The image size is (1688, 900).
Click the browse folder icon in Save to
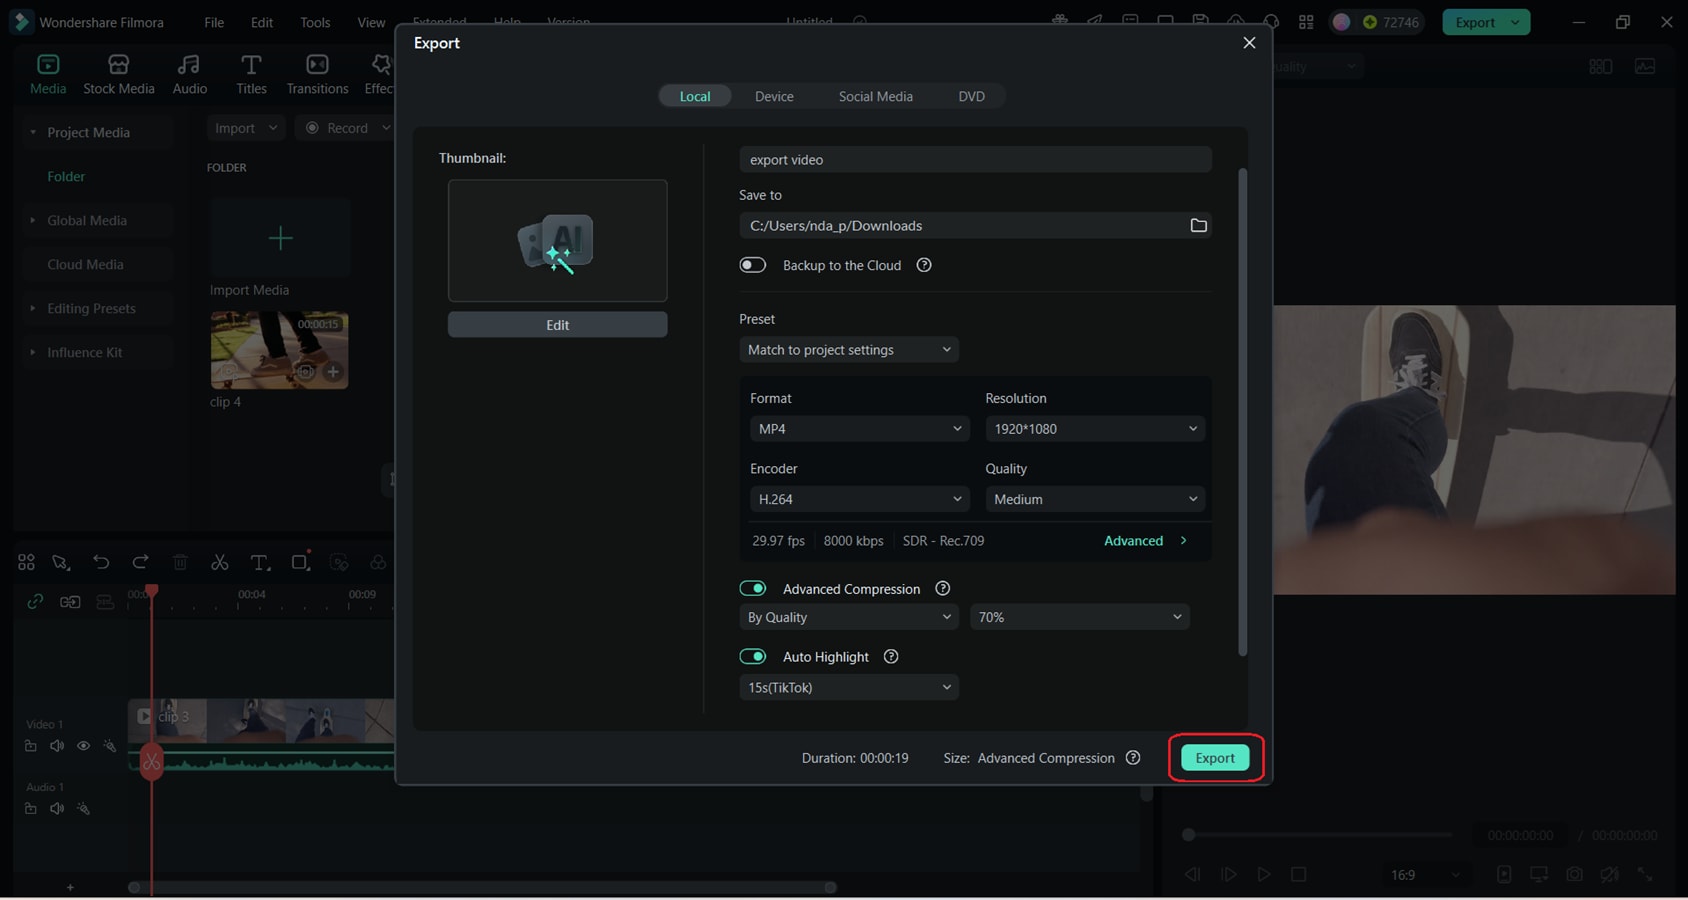coord(1198,225)
